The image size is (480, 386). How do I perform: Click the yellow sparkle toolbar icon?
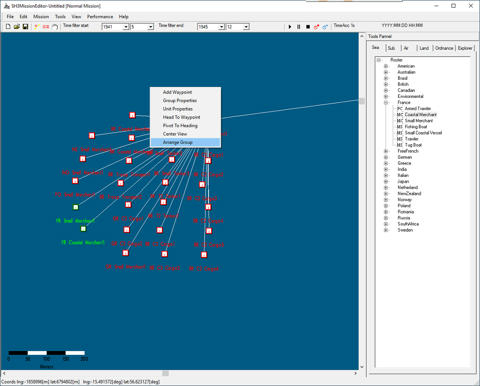[37, 27]
